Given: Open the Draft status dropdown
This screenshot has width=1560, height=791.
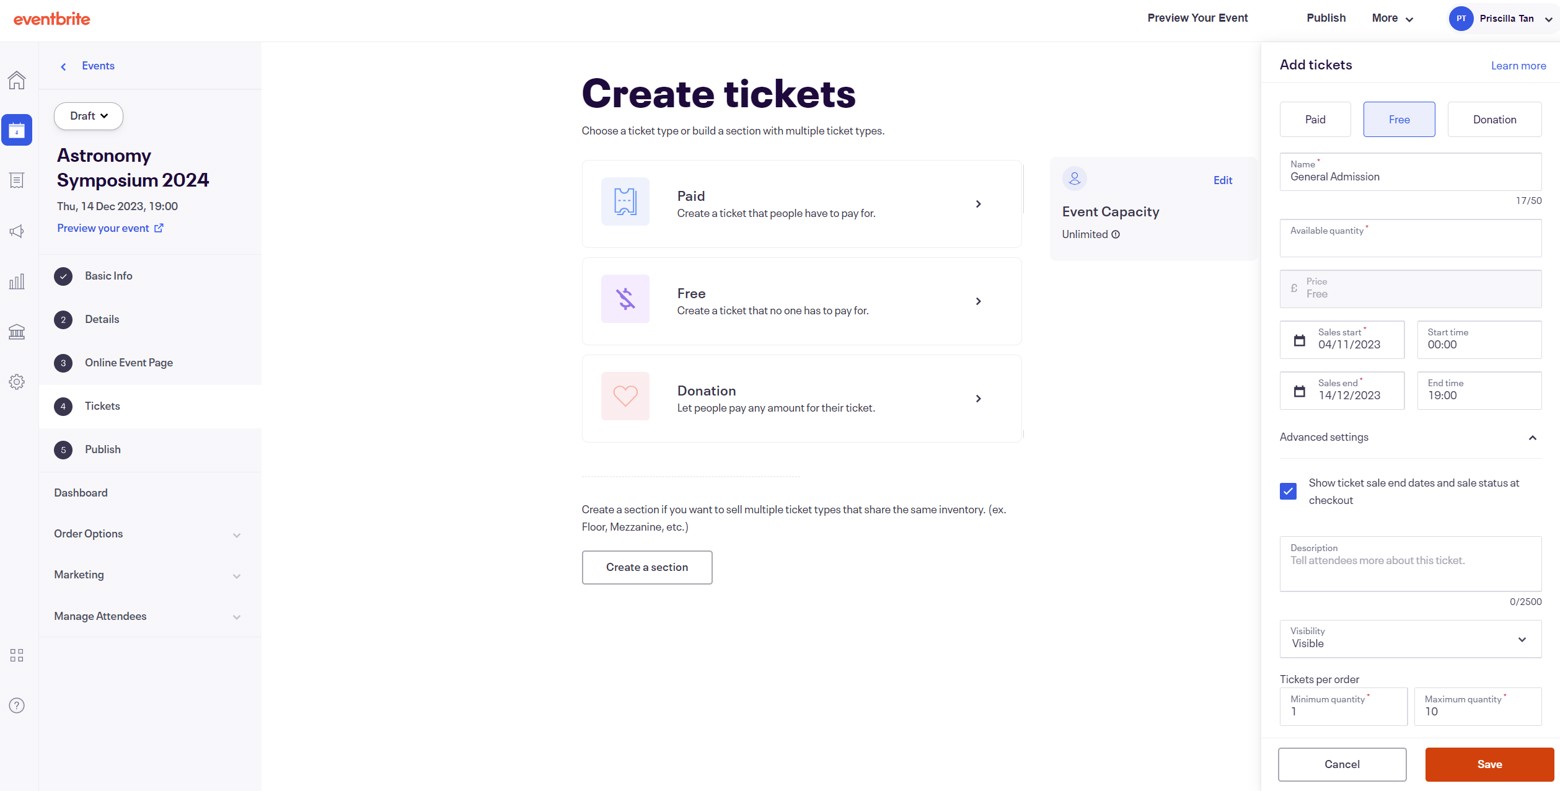Looking at the screenshot, I should [88, 116].
